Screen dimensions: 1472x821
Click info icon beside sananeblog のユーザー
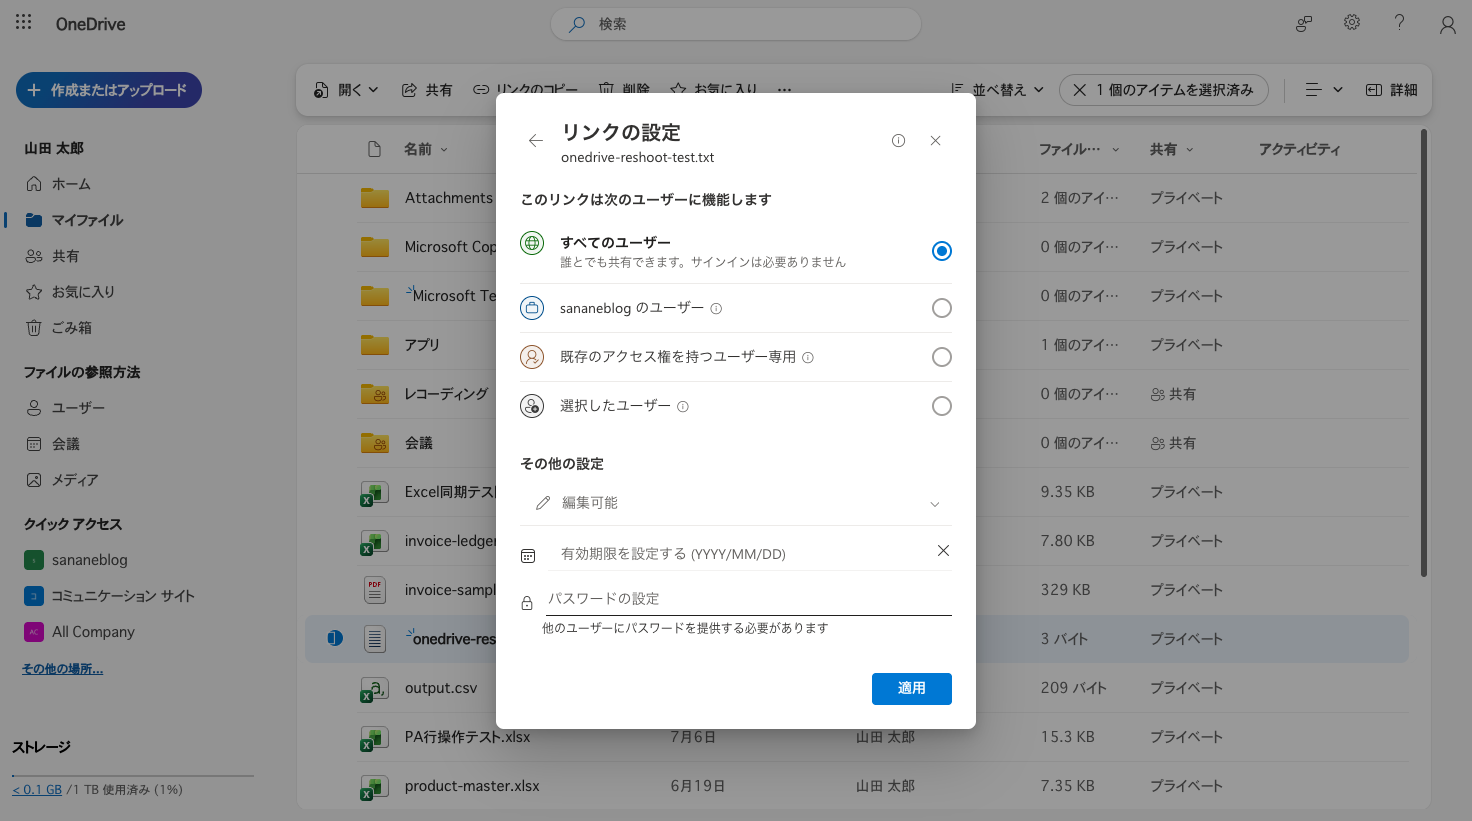coord(716,309)
